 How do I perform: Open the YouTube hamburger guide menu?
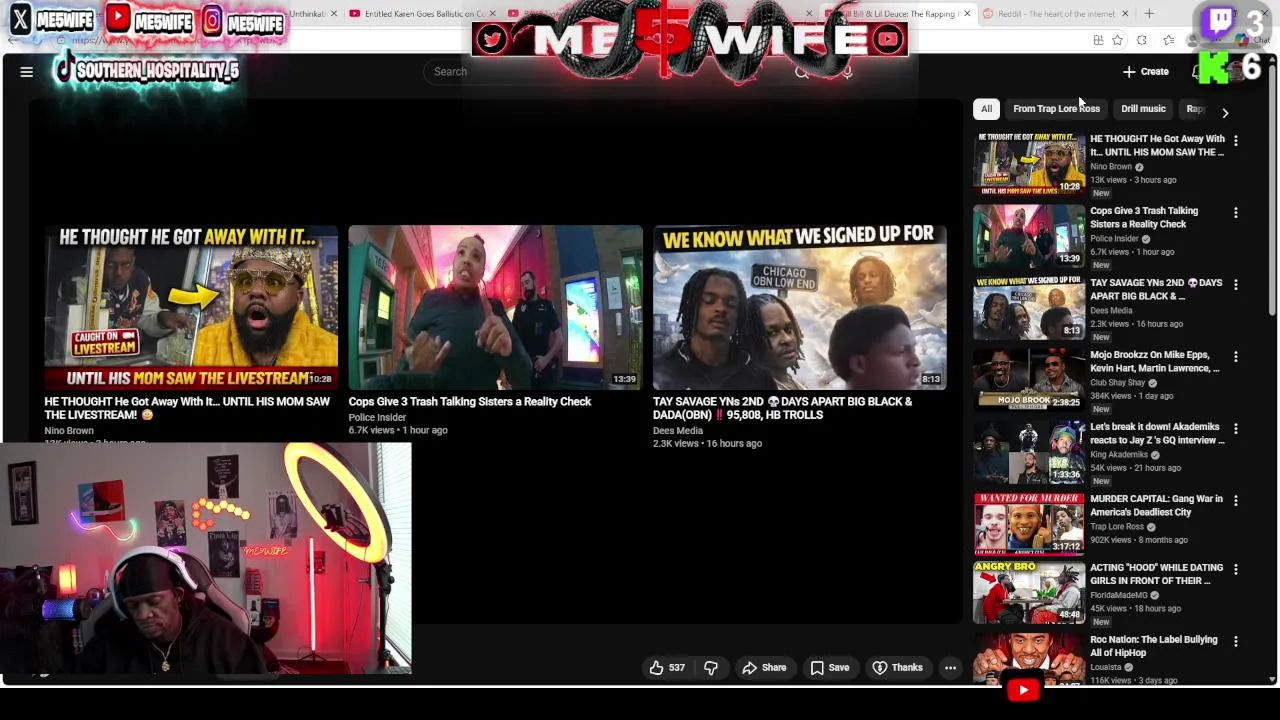click(27, 72)
